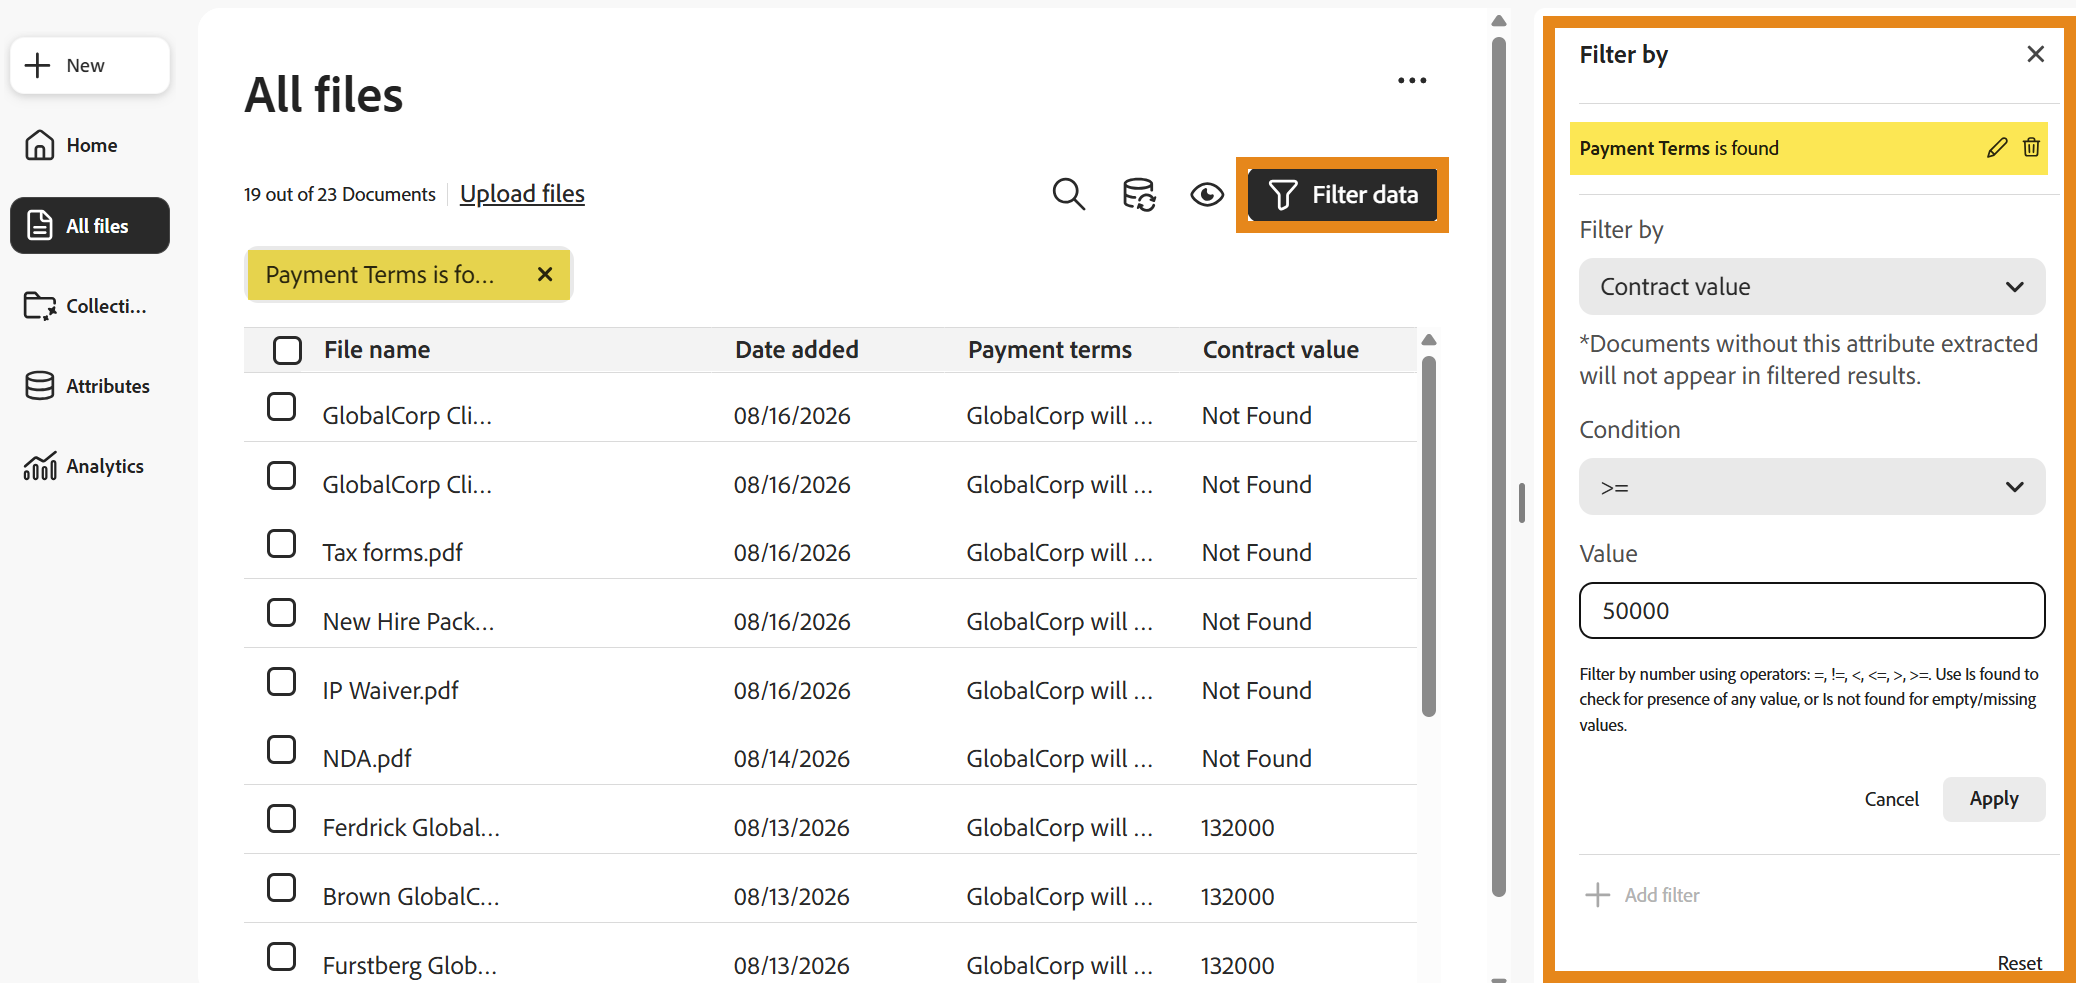The width and height of the screenshot is (2076, 983).
Task: Check the Brown GlobalC... checkbox
Action: pyautogui.click(x=281, y=888)
